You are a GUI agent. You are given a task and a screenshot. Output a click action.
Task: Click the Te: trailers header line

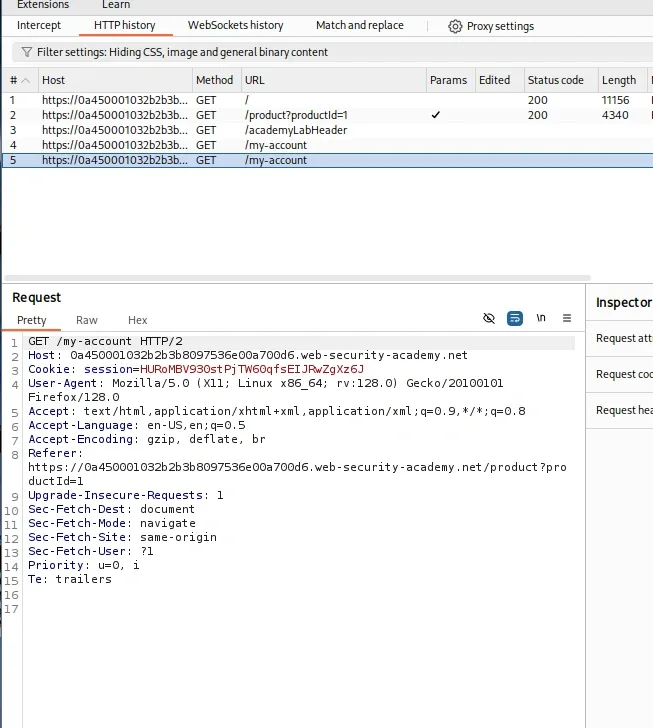click(70, 579)
